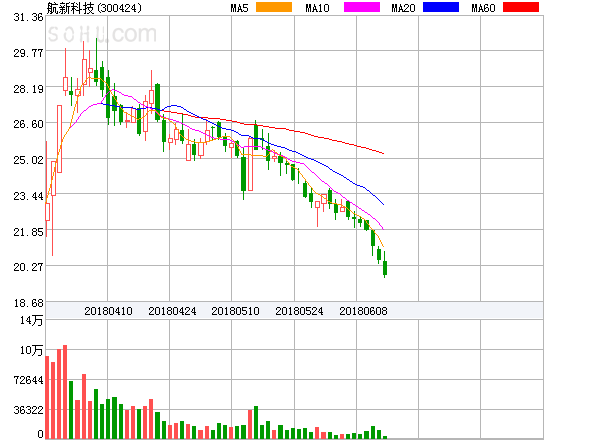The height and width of the screenshot is (440, 600).
Task: Click the MA20 legend label
Action: click(x=403, y=8)
